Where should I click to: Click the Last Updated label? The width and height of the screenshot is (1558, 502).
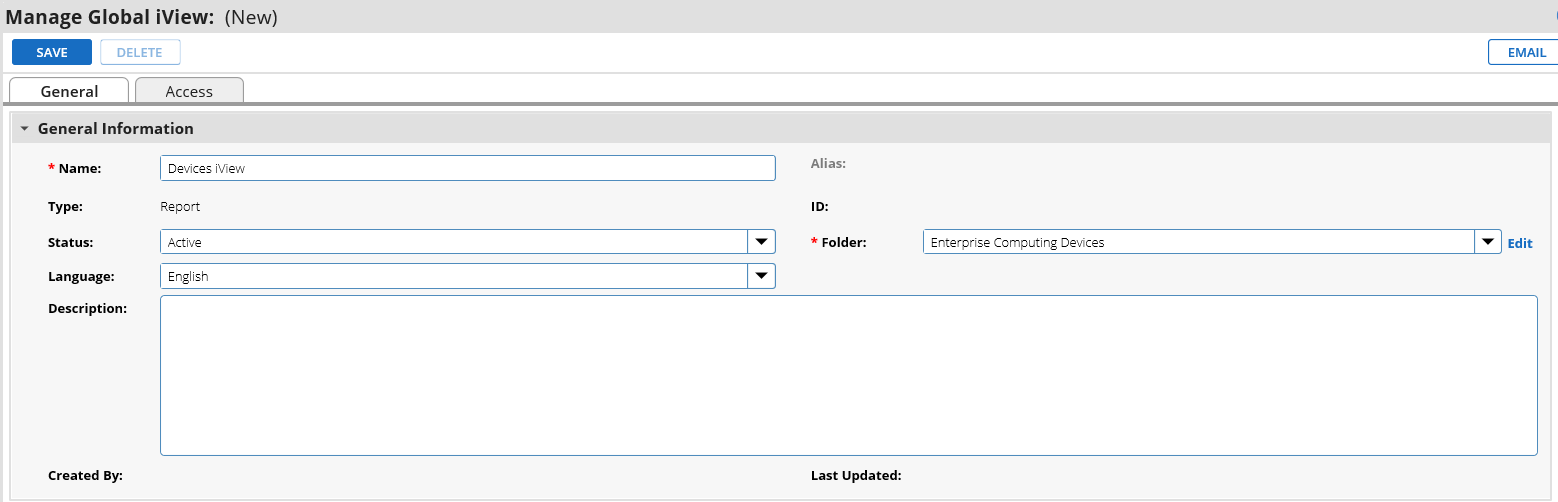click(856, 476)
